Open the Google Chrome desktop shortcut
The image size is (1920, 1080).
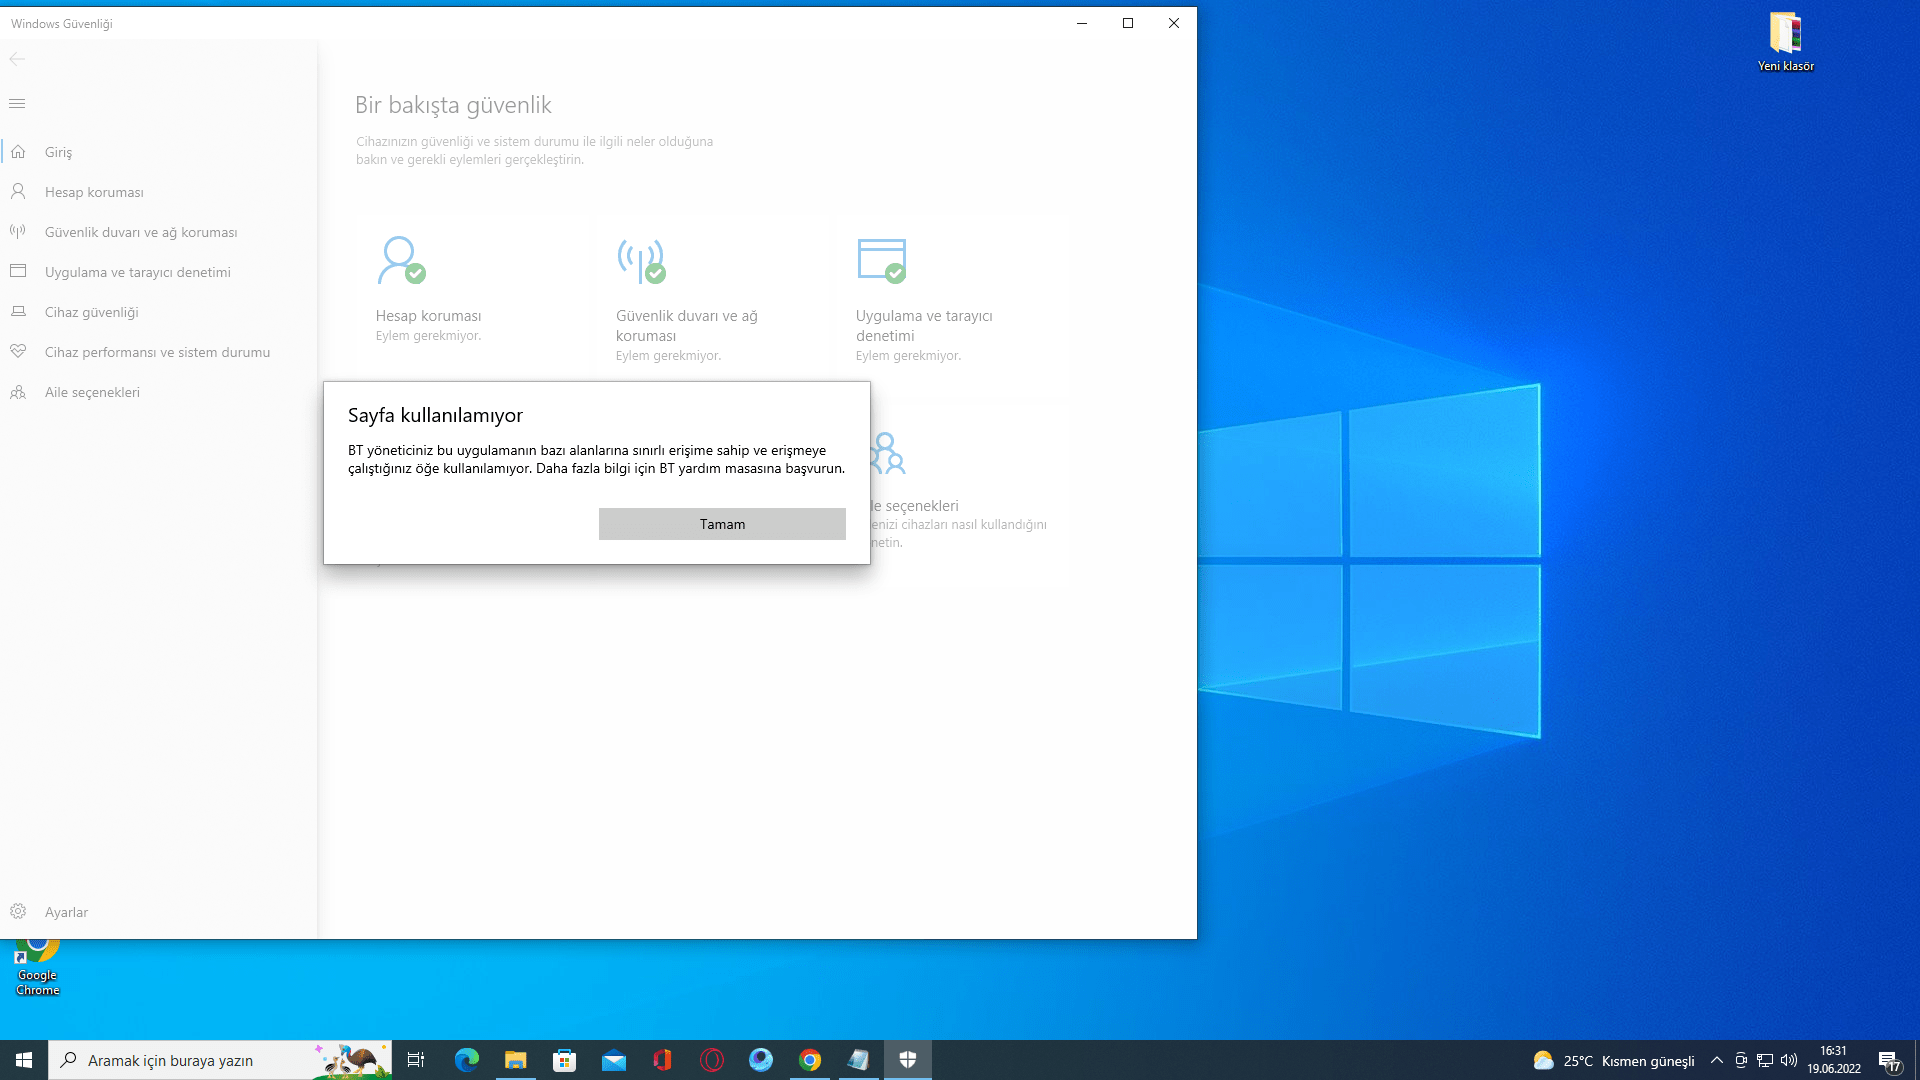(37, 968)
